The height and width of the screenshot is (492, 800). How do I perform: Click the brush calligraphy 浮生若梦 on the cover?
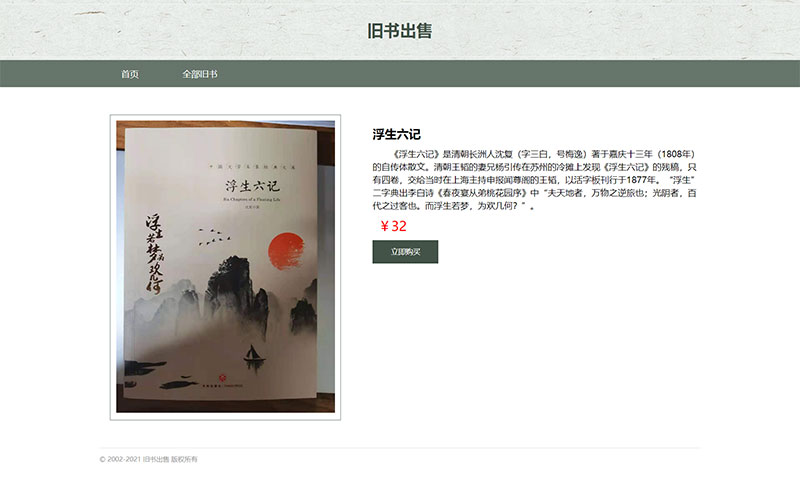point(155,253)
